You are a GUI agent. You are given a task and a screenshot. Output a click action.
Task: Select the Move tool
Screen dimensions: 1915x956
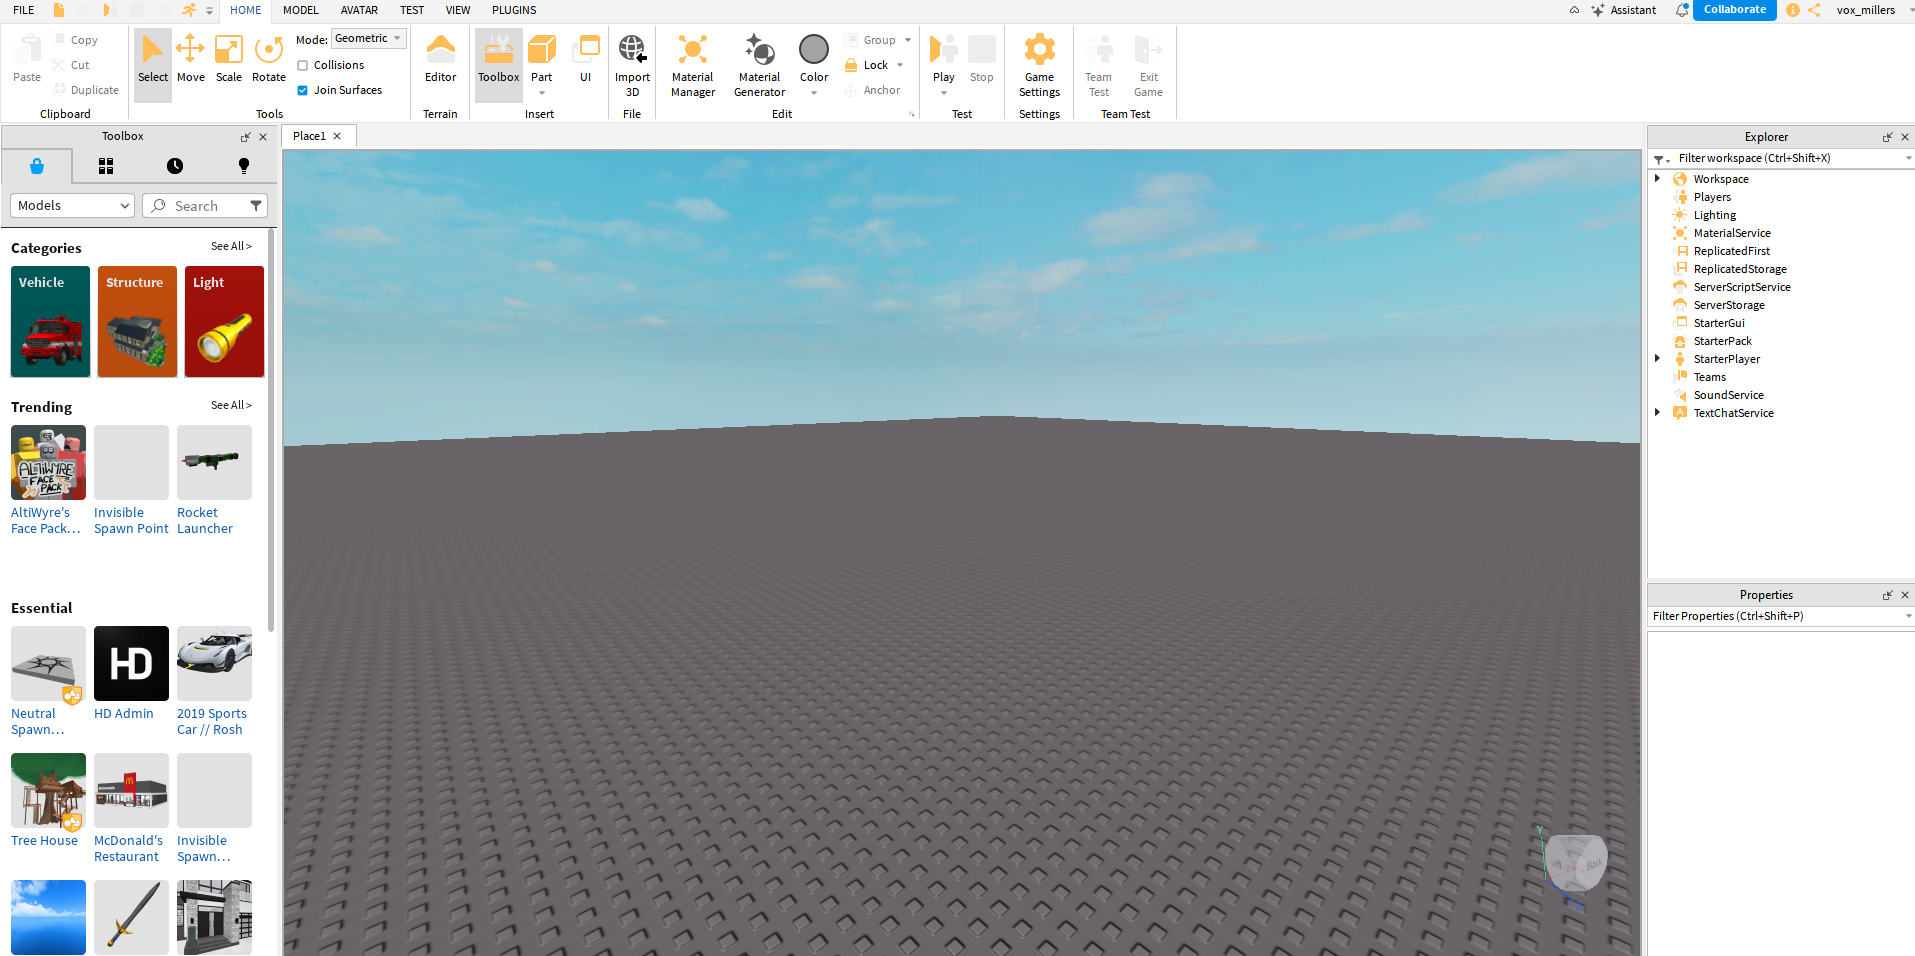pyautogui.click(x=190, y=60)
